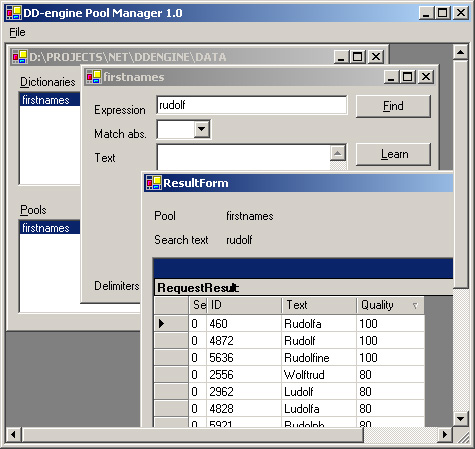Select firstnames in the Pools list
The height and width of the screenshot is (449, 475).
50,228
